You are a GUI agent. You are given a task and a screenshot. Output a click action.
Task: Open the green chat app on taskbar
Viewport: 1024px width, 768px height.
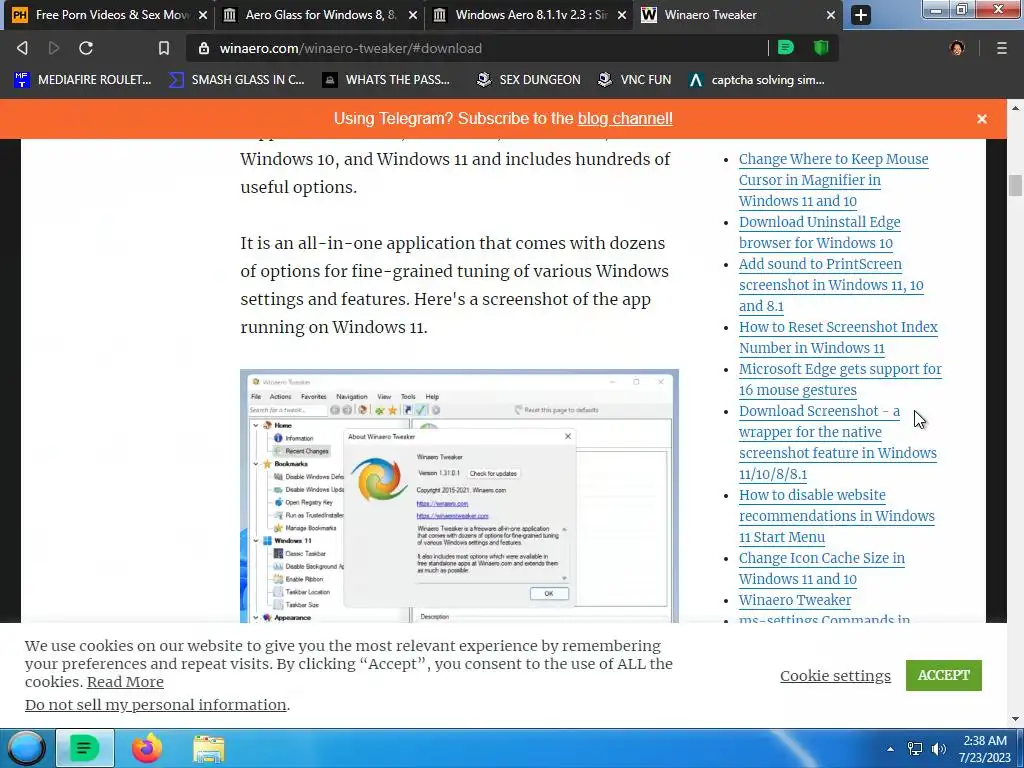pos(84,748)
